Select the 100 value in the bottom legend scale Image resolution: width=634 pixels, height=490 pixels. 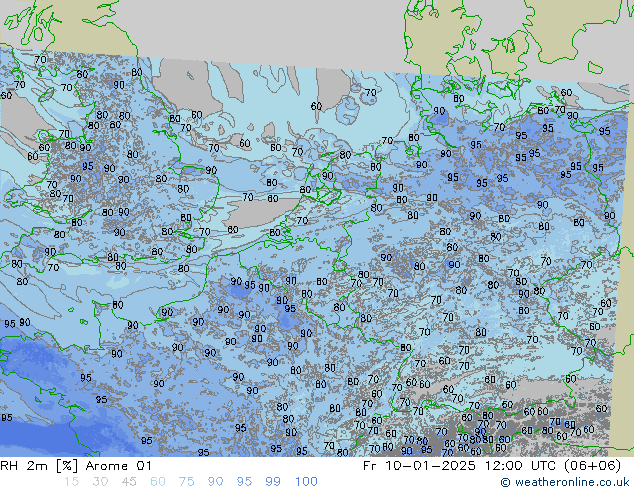(x=306, y=482)
